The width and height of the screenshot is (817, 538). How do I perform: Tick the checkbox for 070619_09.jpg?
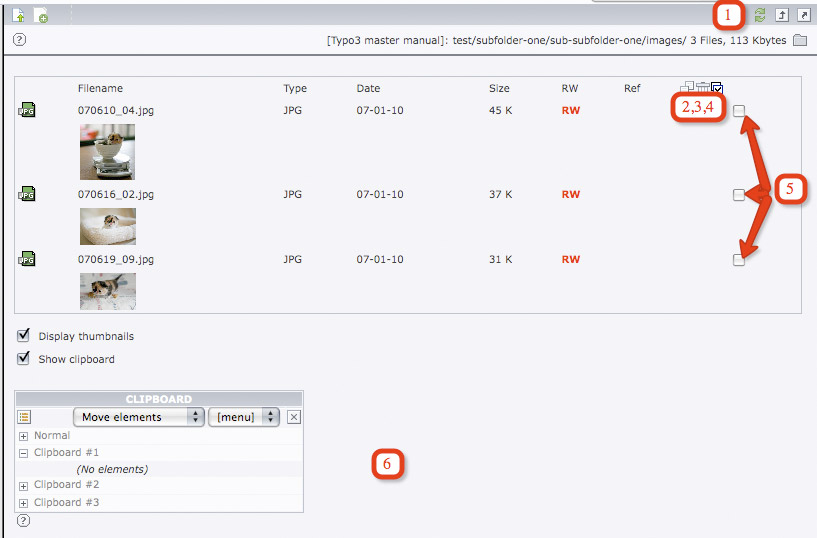(738, 260)
